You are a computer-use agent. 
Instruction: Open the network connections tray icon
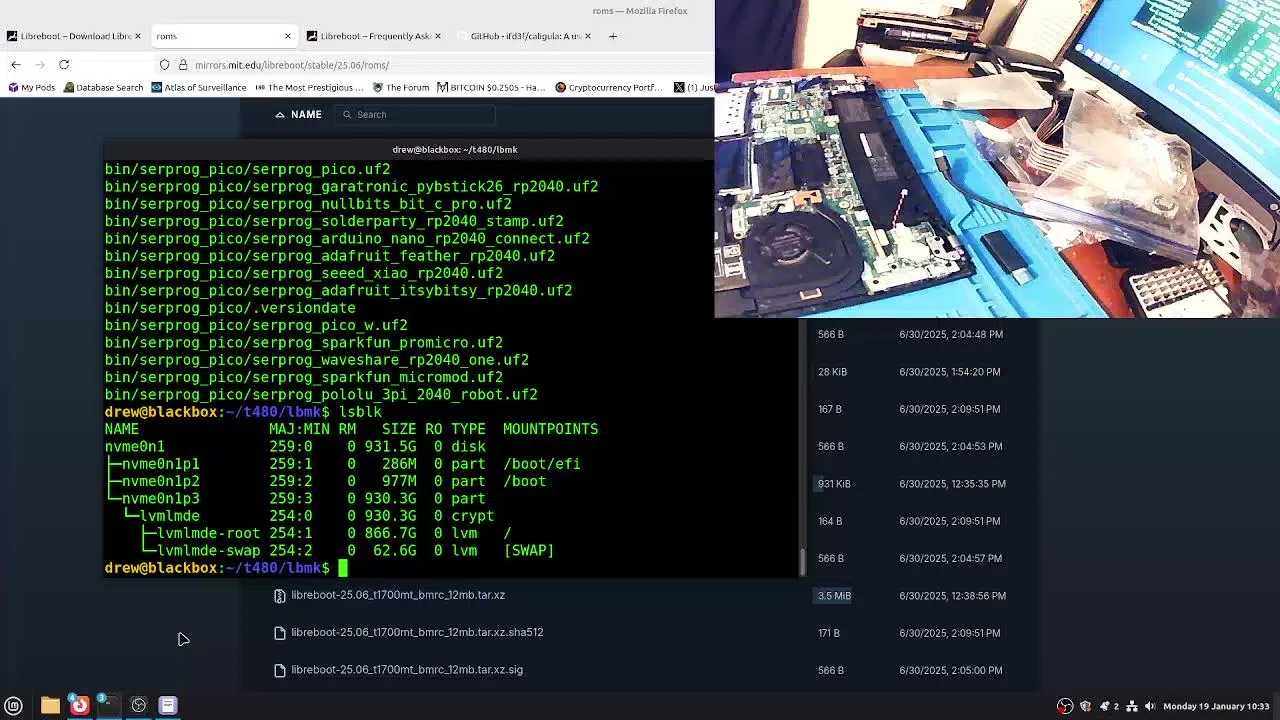1131,706
